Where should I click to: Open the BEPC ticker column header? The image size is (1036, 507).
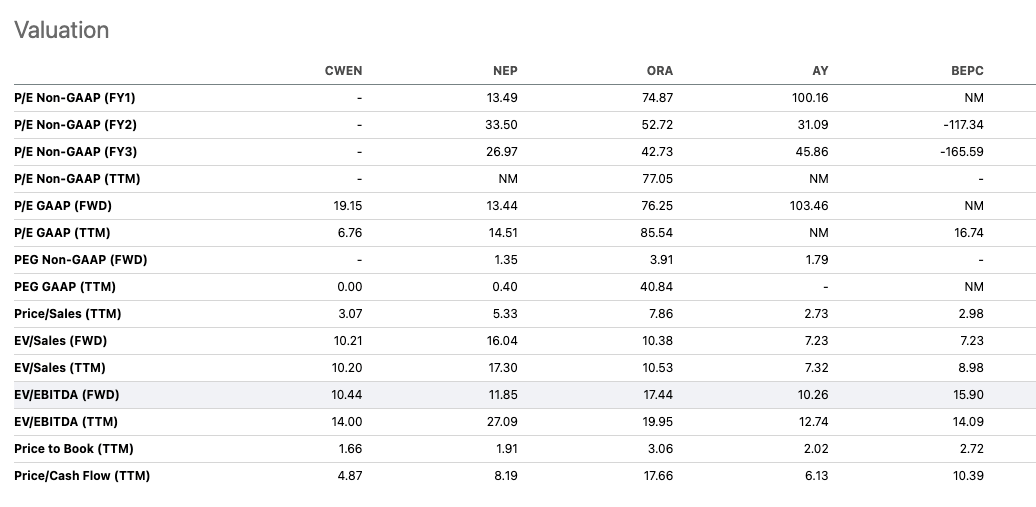967,71
